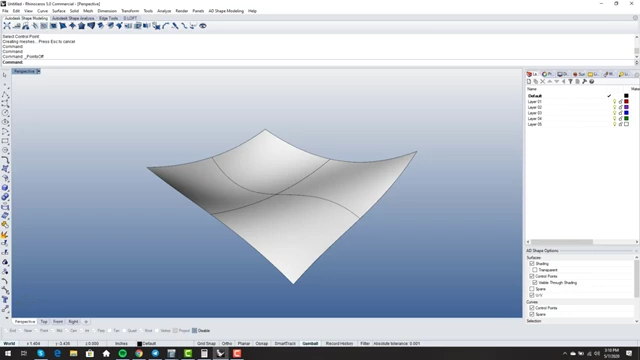Toggle Grid Snap in the status bar

tap(206, 344)
